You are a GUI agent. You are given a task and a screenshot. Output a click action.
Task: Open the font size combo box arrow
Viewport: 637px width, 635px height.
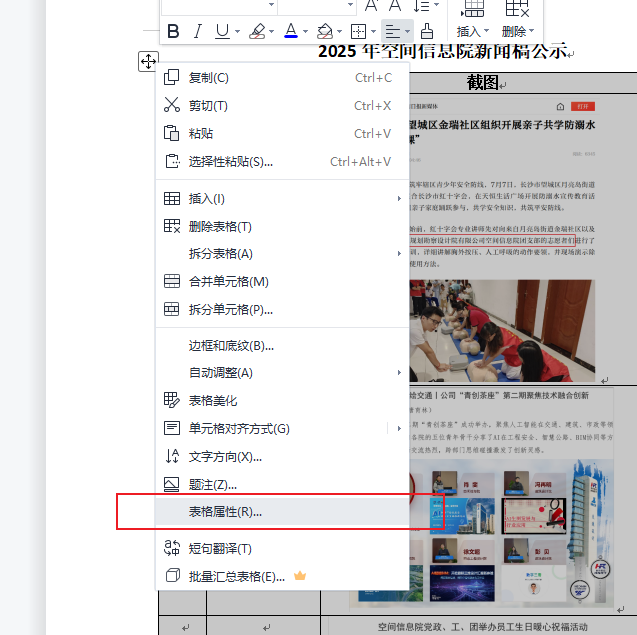pos(350,5)
